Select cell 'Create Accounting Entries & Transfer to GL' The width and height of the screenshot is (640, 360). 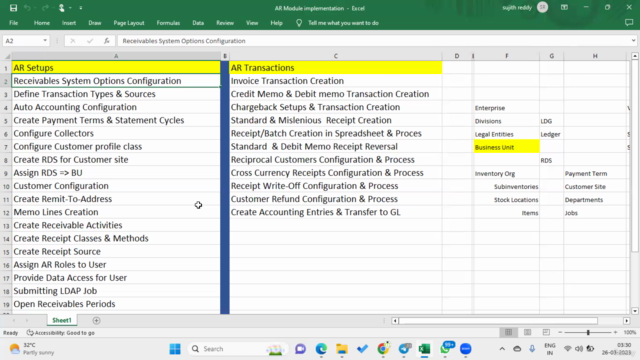tap(336, 212)
